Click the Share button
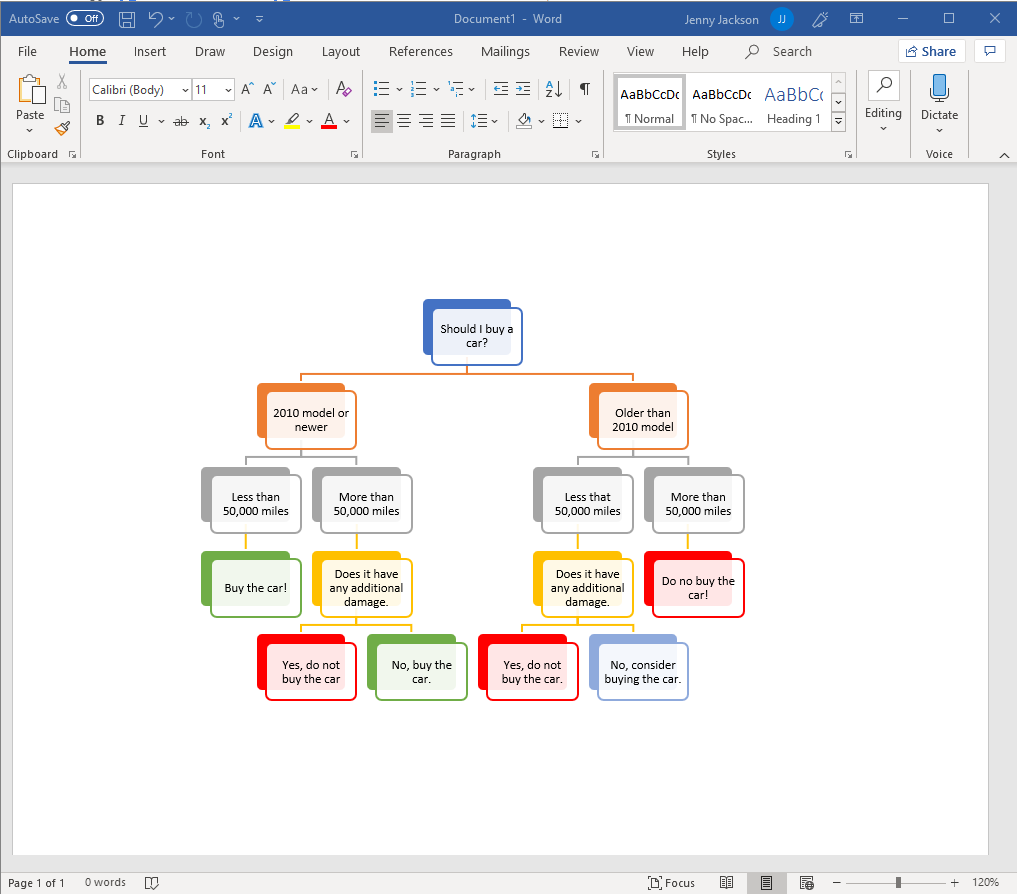The width and height of the screenshot is (1017, 894). (929, 52)
